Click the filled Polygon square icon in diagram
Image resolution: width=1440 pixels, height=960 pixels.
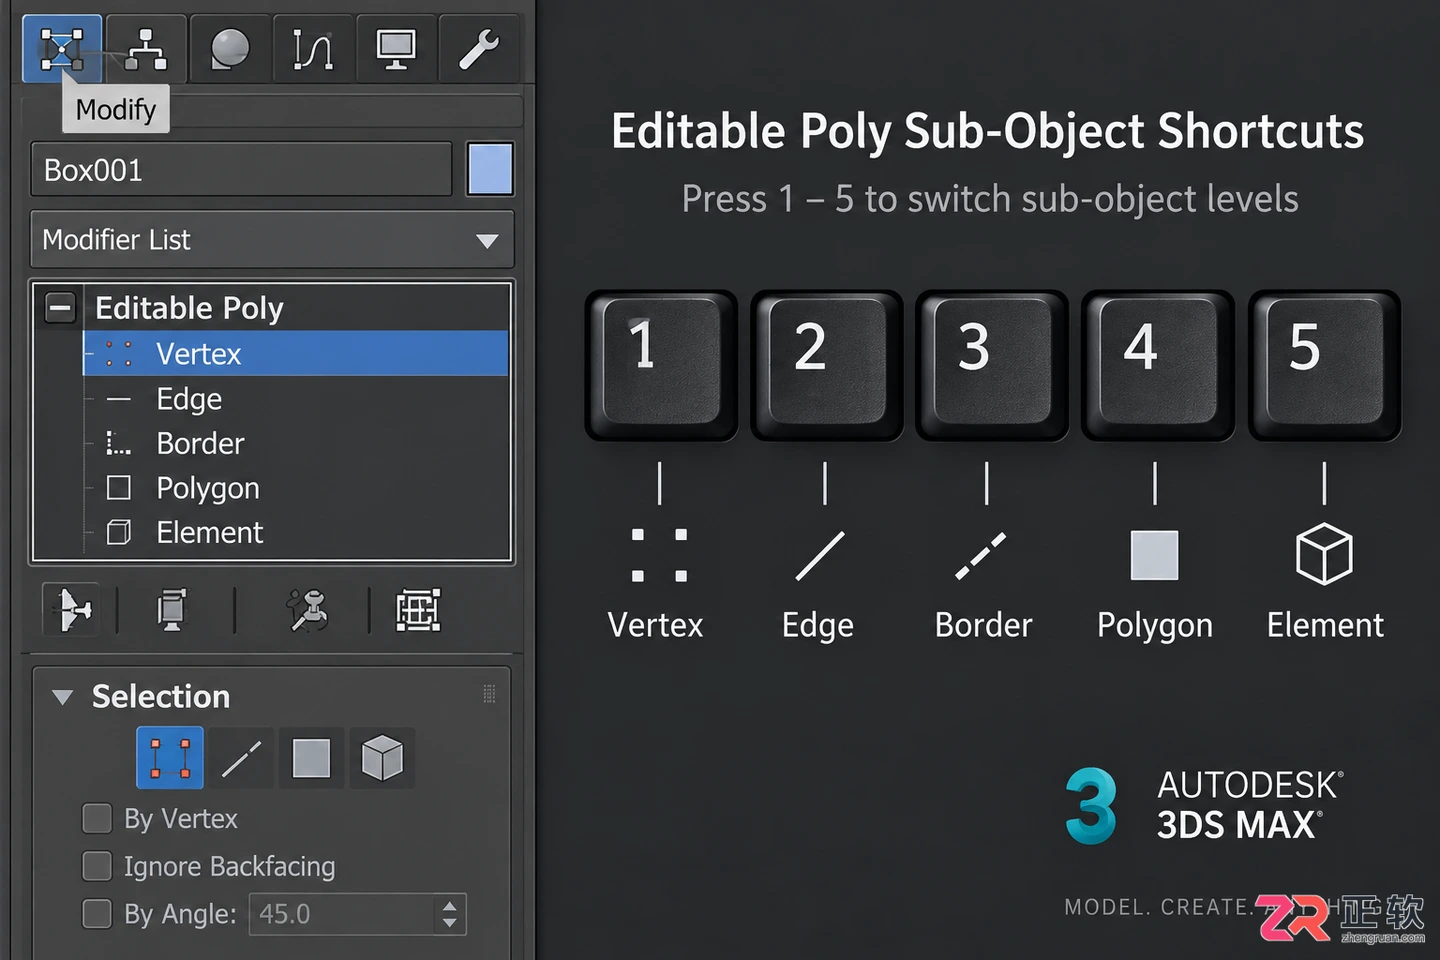point(1154,555)
